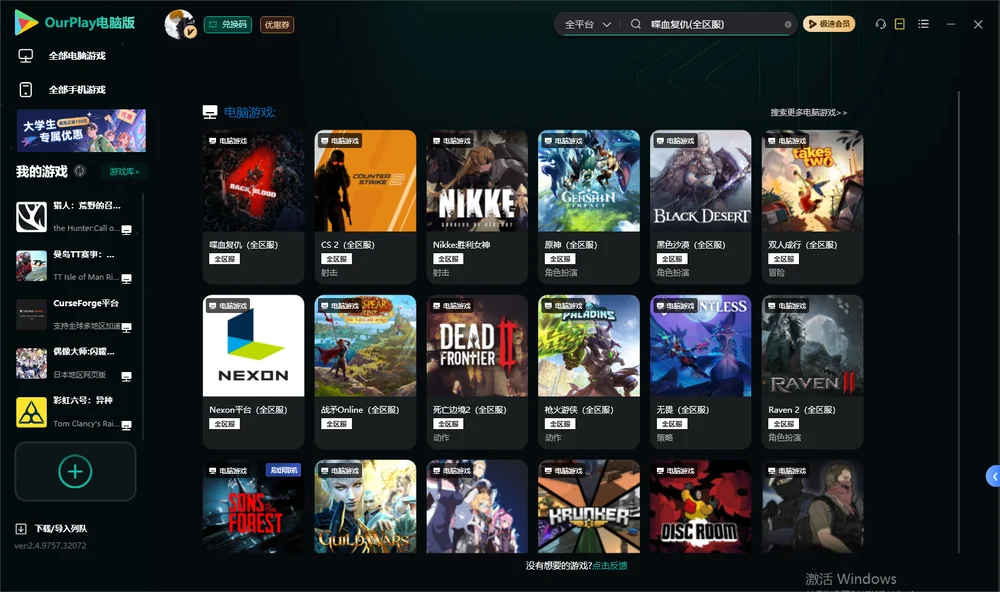This screenshot has height=592, width=1000.
Task: Open the Nexon platform cover
Action: [253, 346]
